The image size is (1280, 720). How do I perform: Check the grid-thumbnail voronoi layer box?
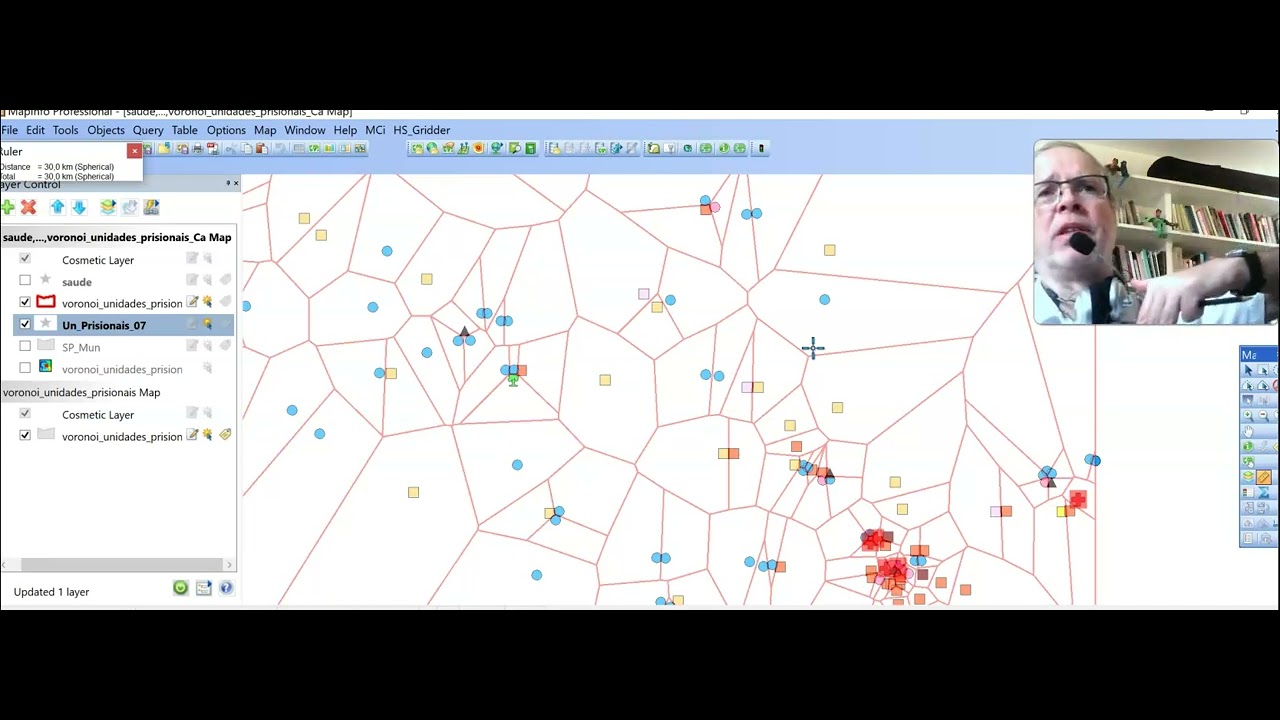tap(25, 368)
